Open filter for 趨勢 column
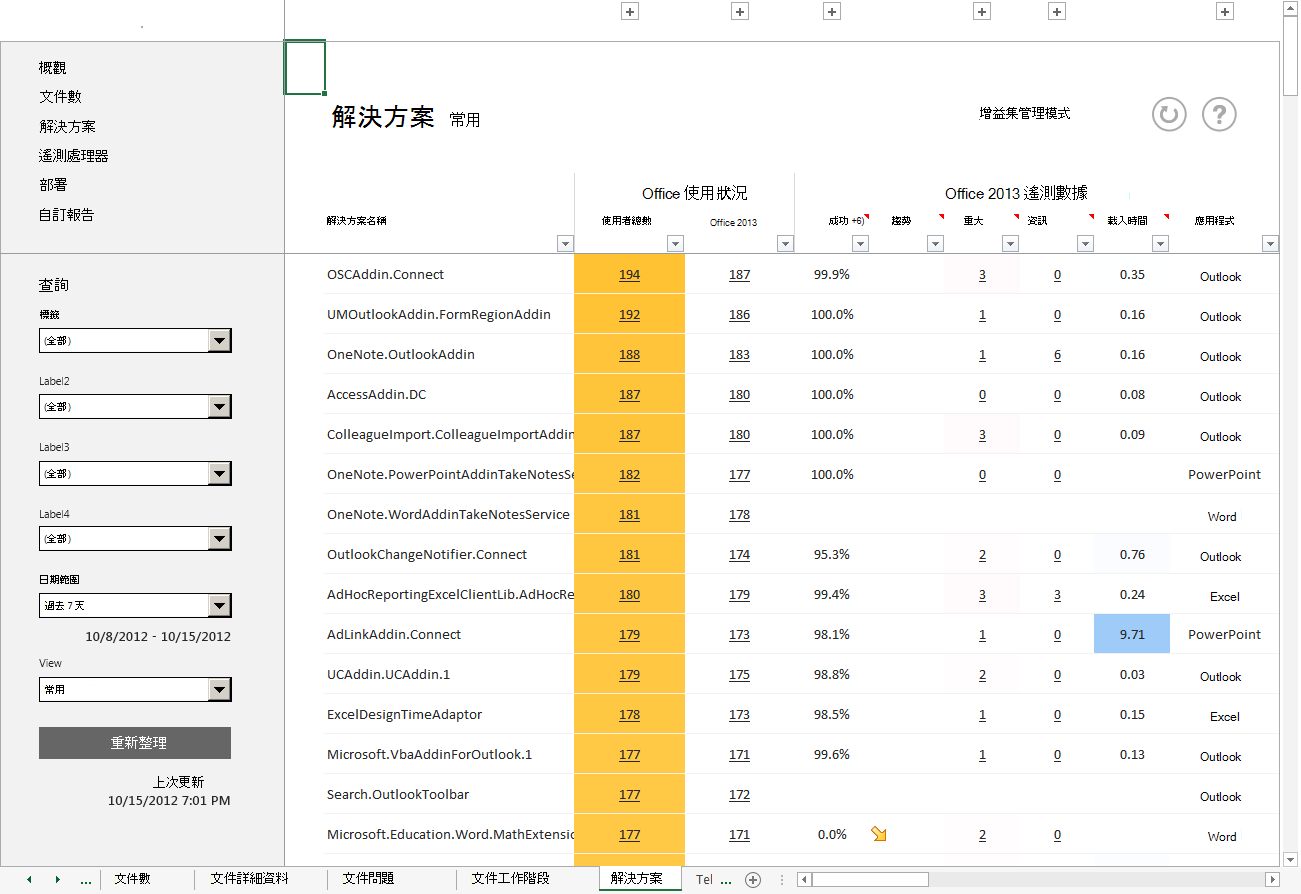1301x894 pixels. pos(935,243)
